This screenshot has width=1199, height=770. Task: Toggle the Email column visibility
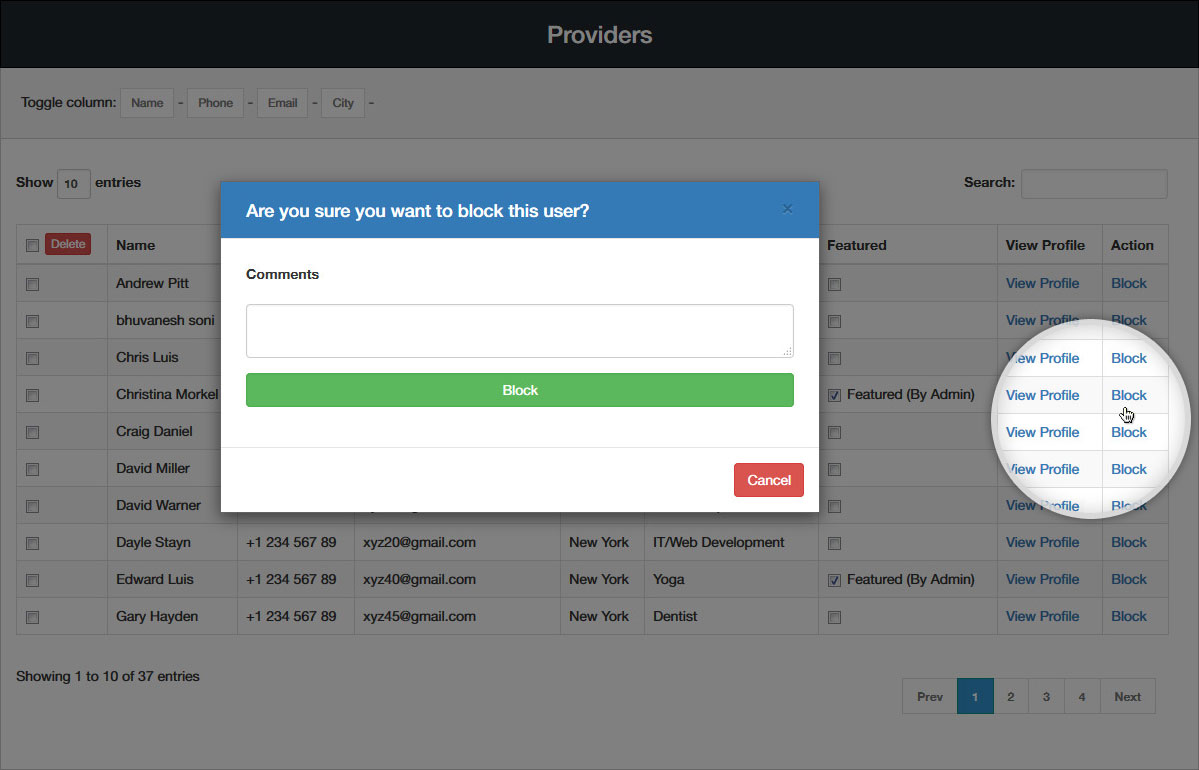[282, 103]
